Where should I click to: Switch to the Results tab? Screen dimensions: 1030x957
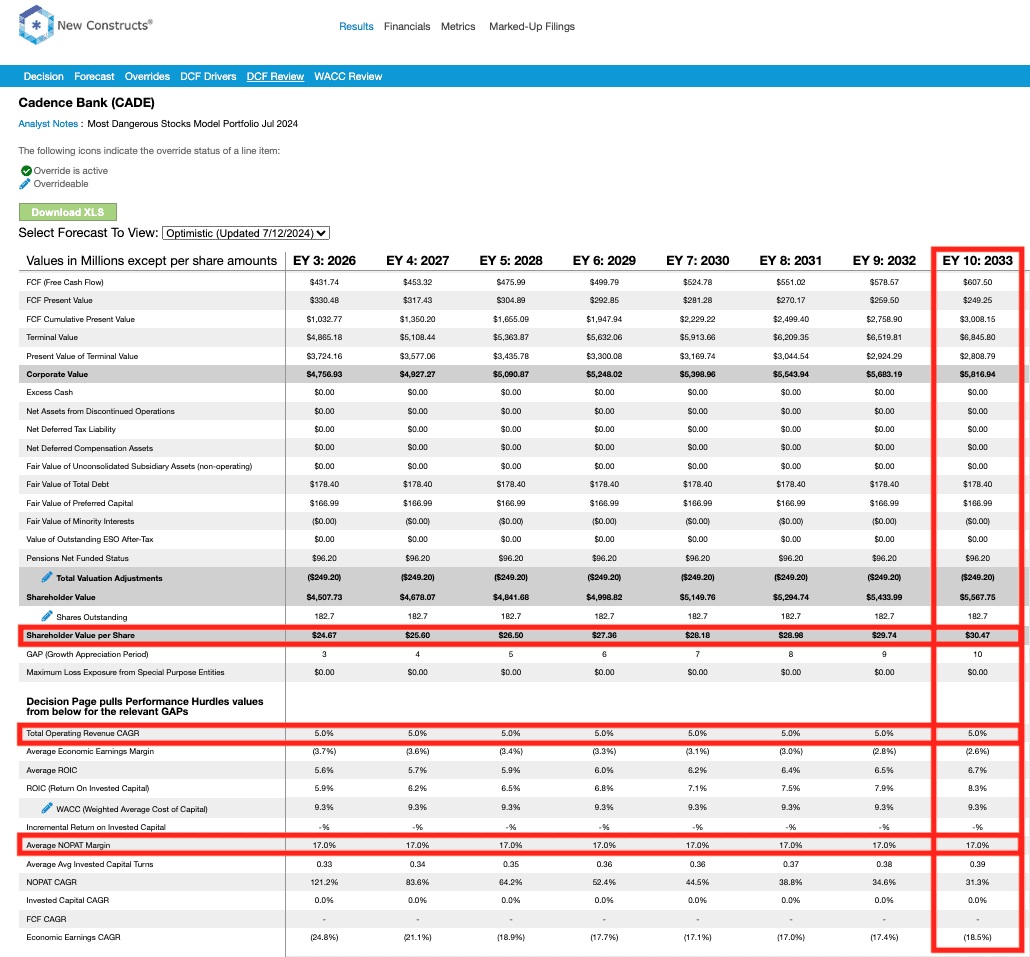point(356,27)
